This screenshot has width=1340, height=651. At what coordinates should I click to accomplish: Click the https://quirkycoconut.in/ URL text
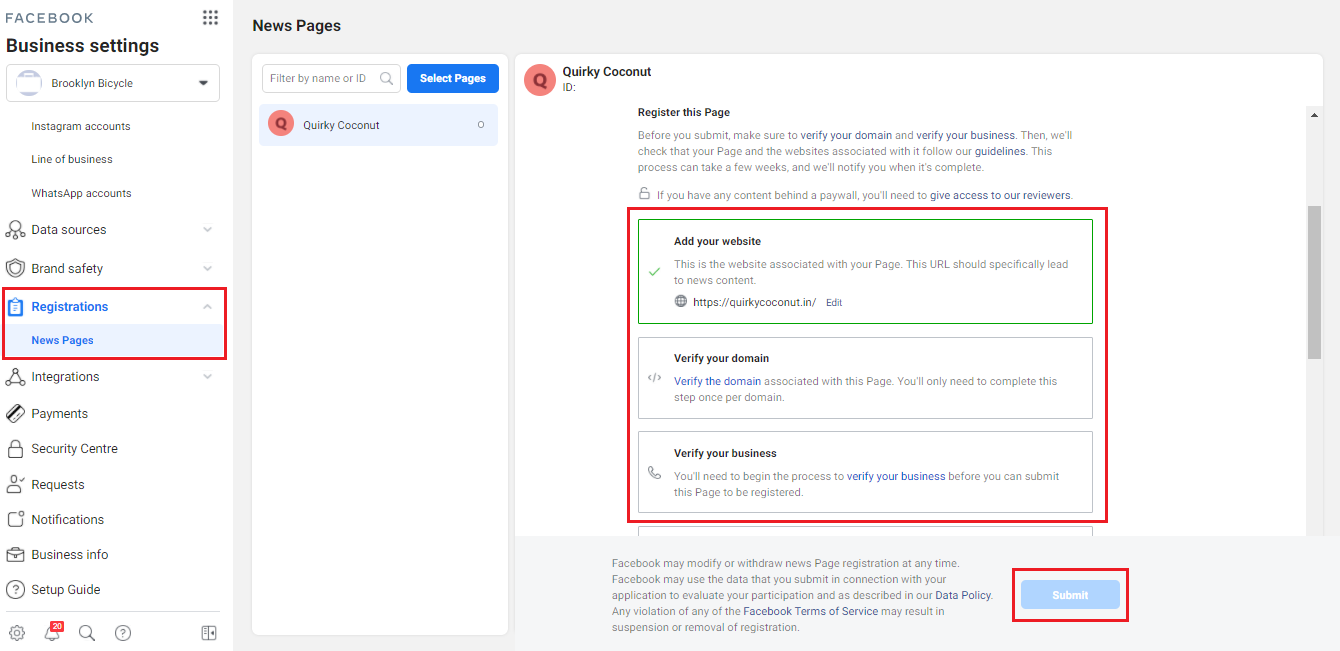click(754, 302)
